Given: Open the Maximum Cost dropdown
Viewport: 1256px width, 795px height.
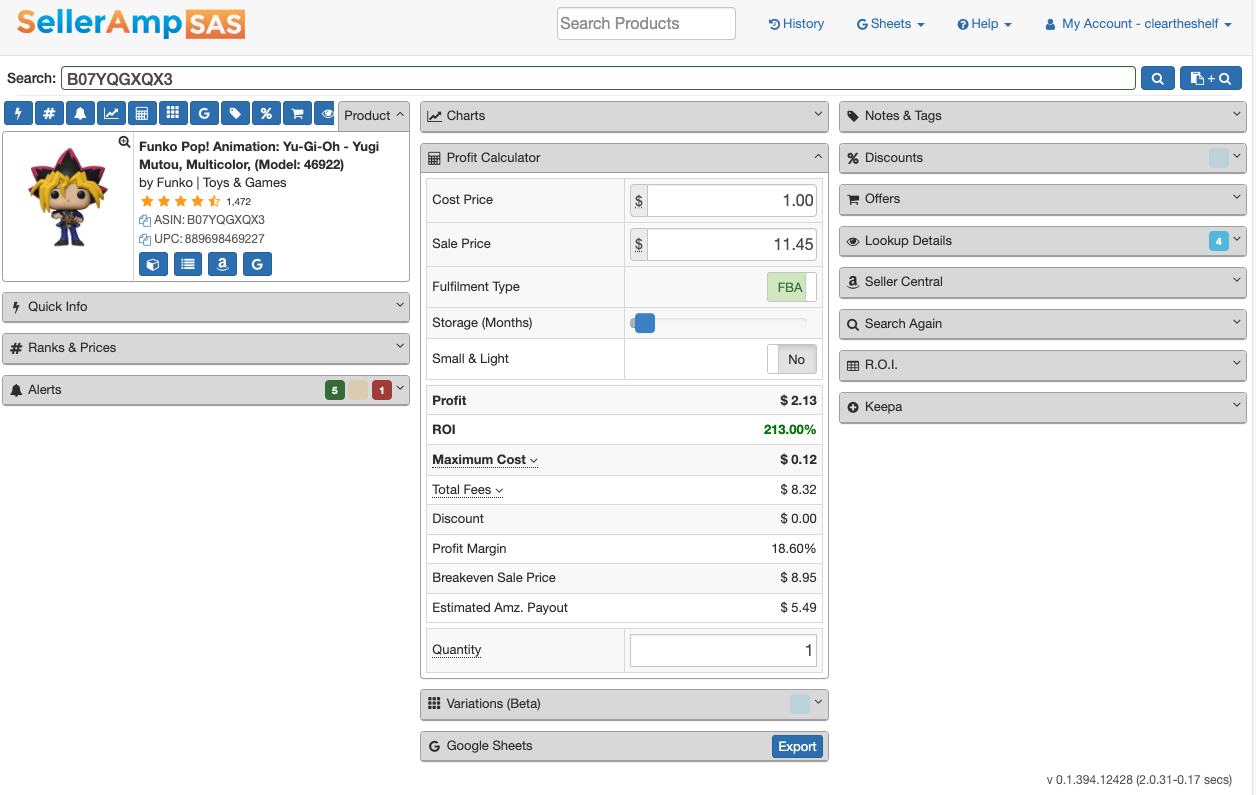Looking at the screenshot, I should coord(485,460).
